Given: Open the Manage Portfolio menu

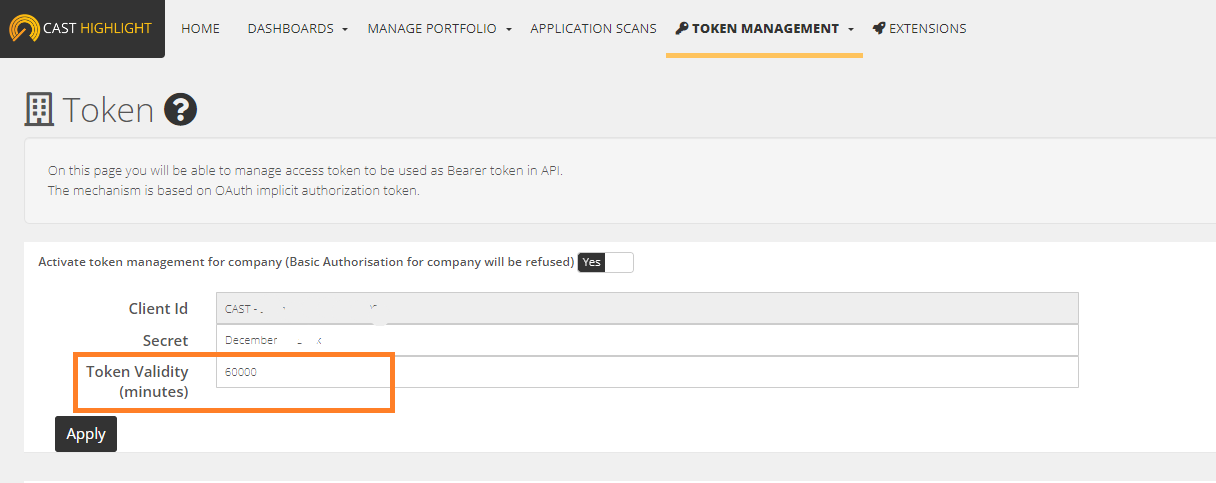Looking at the screenshot, I should tap(432, 28).
